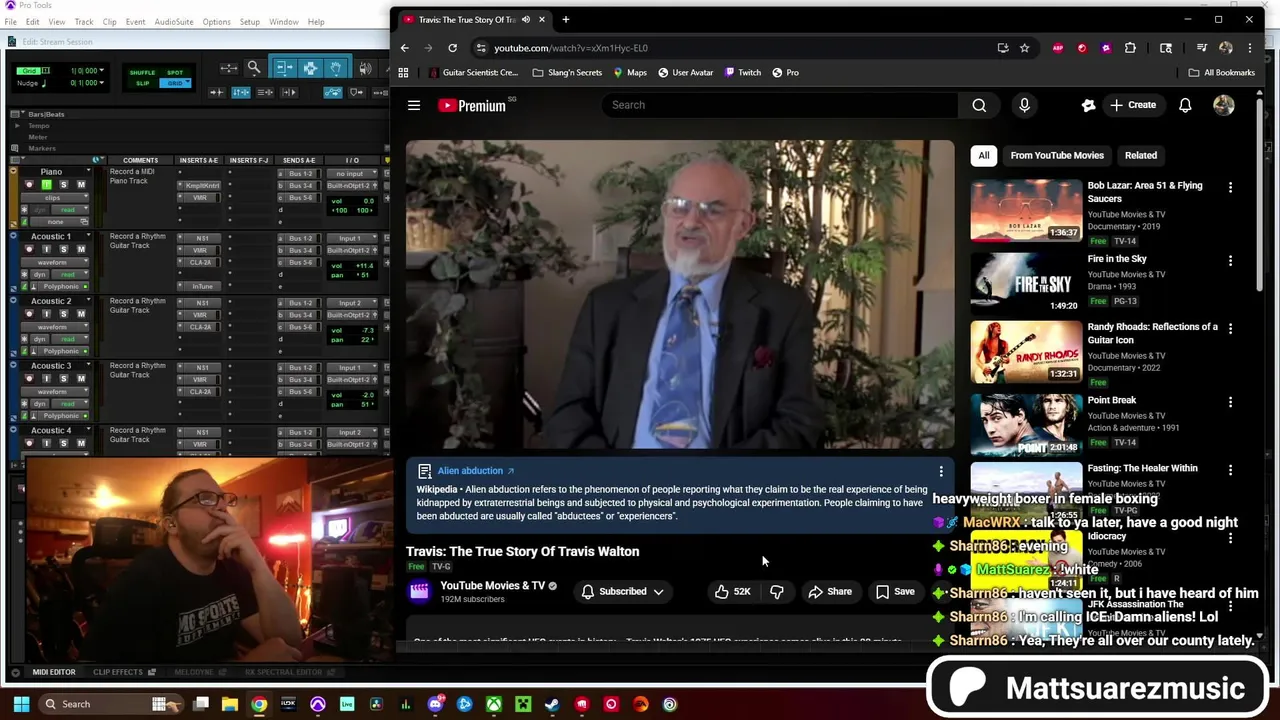Enable Spot edit mode
Screen dimensions: 1280x720
[175, 73]
